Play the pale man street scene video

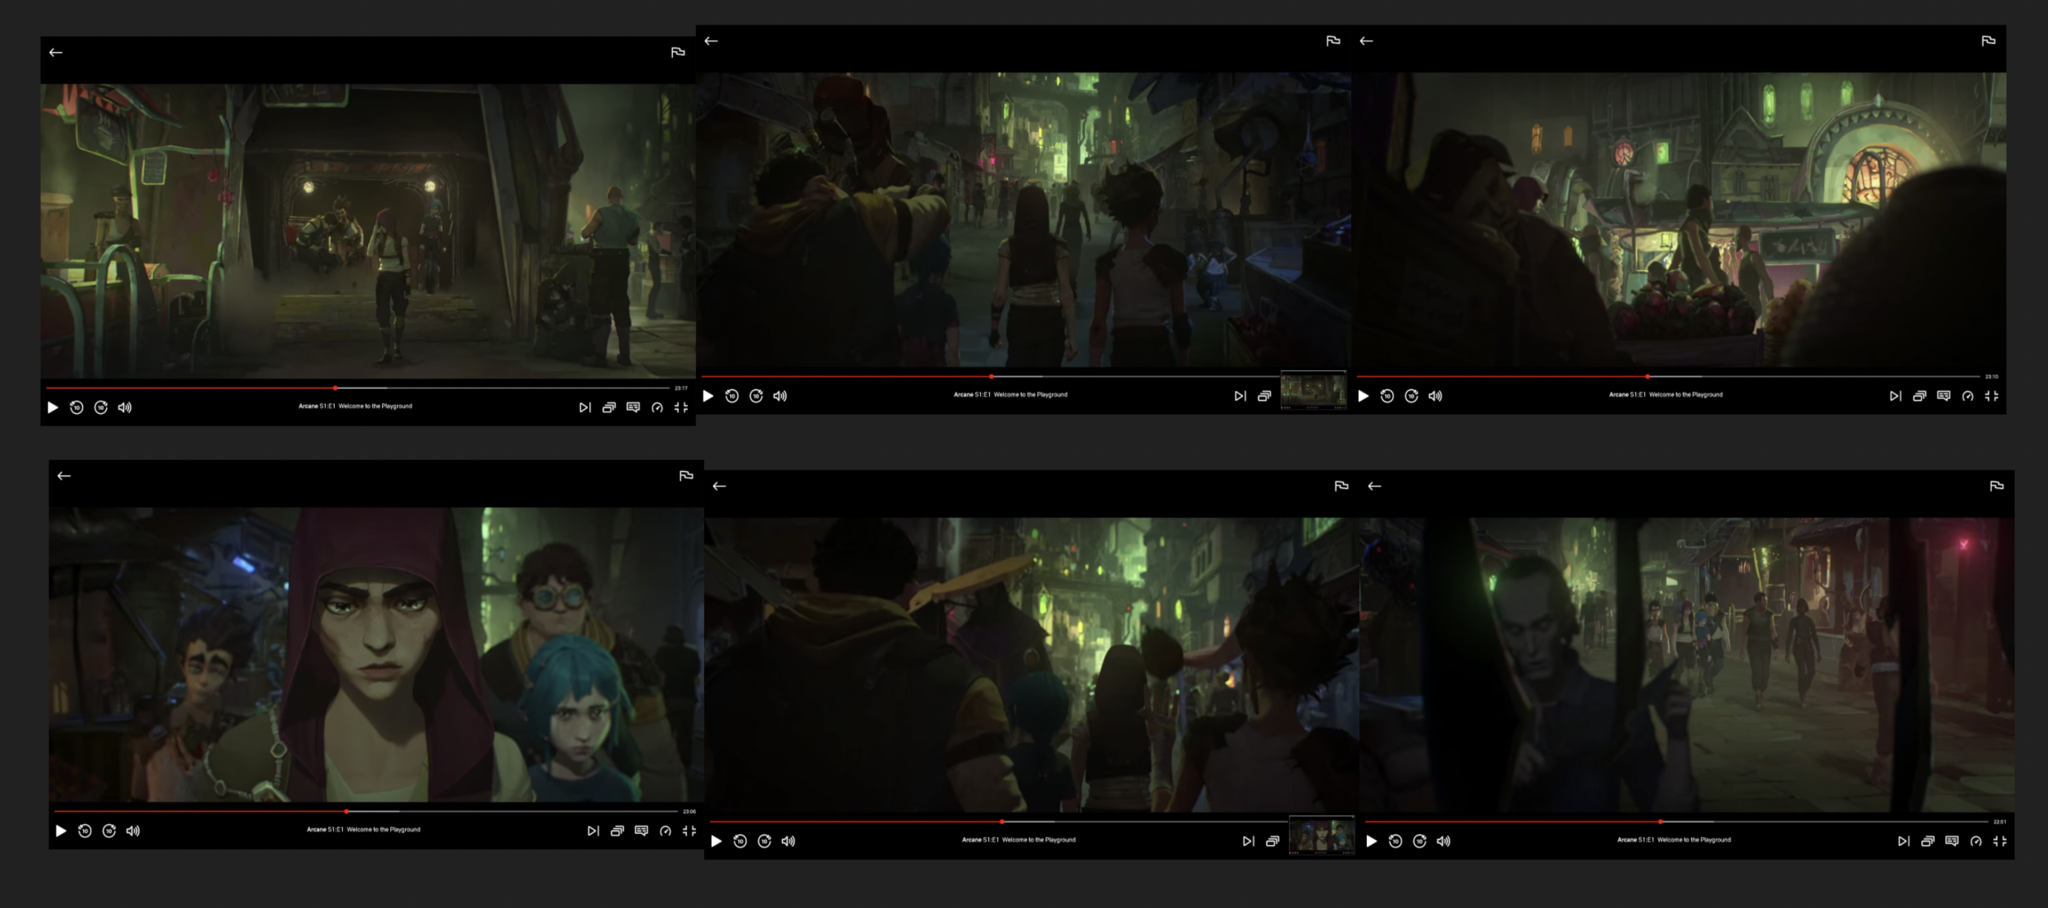1371,841
